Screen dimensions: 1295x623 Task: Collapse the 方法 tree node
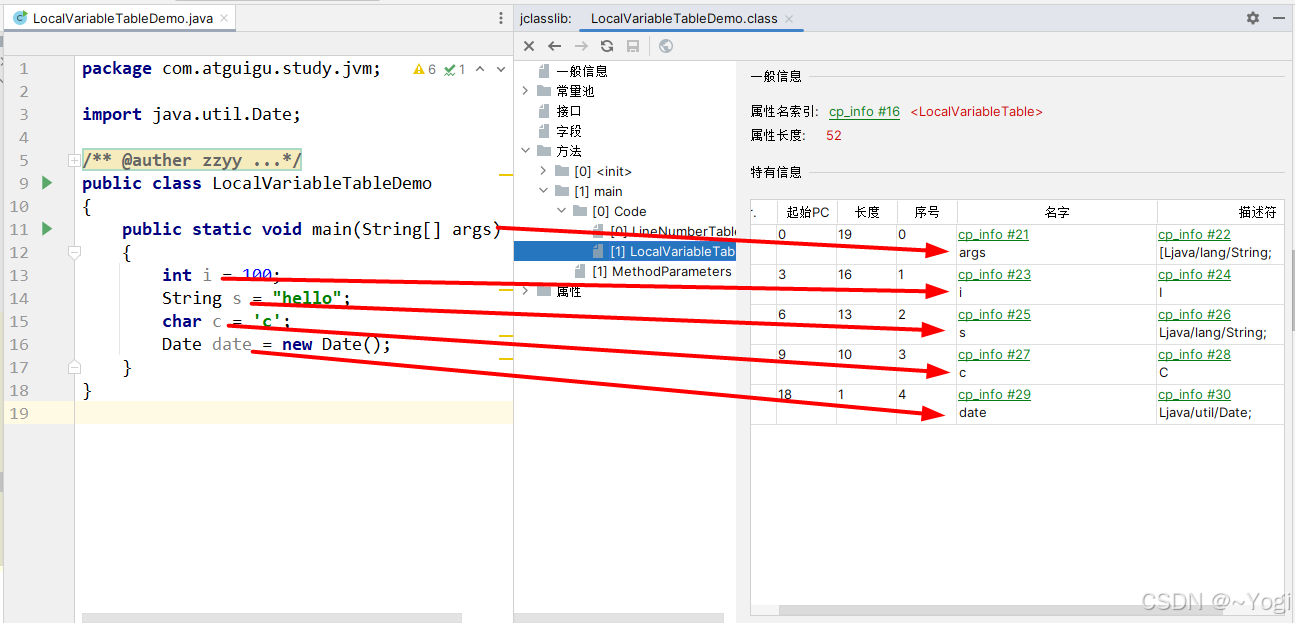point(526,151)
